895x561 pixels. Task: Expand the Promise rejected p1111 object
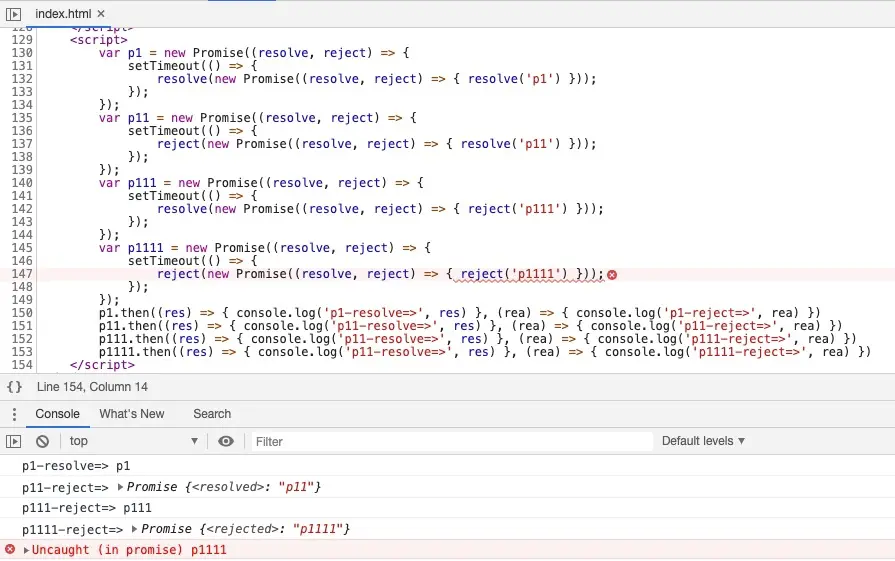point(135,529)
